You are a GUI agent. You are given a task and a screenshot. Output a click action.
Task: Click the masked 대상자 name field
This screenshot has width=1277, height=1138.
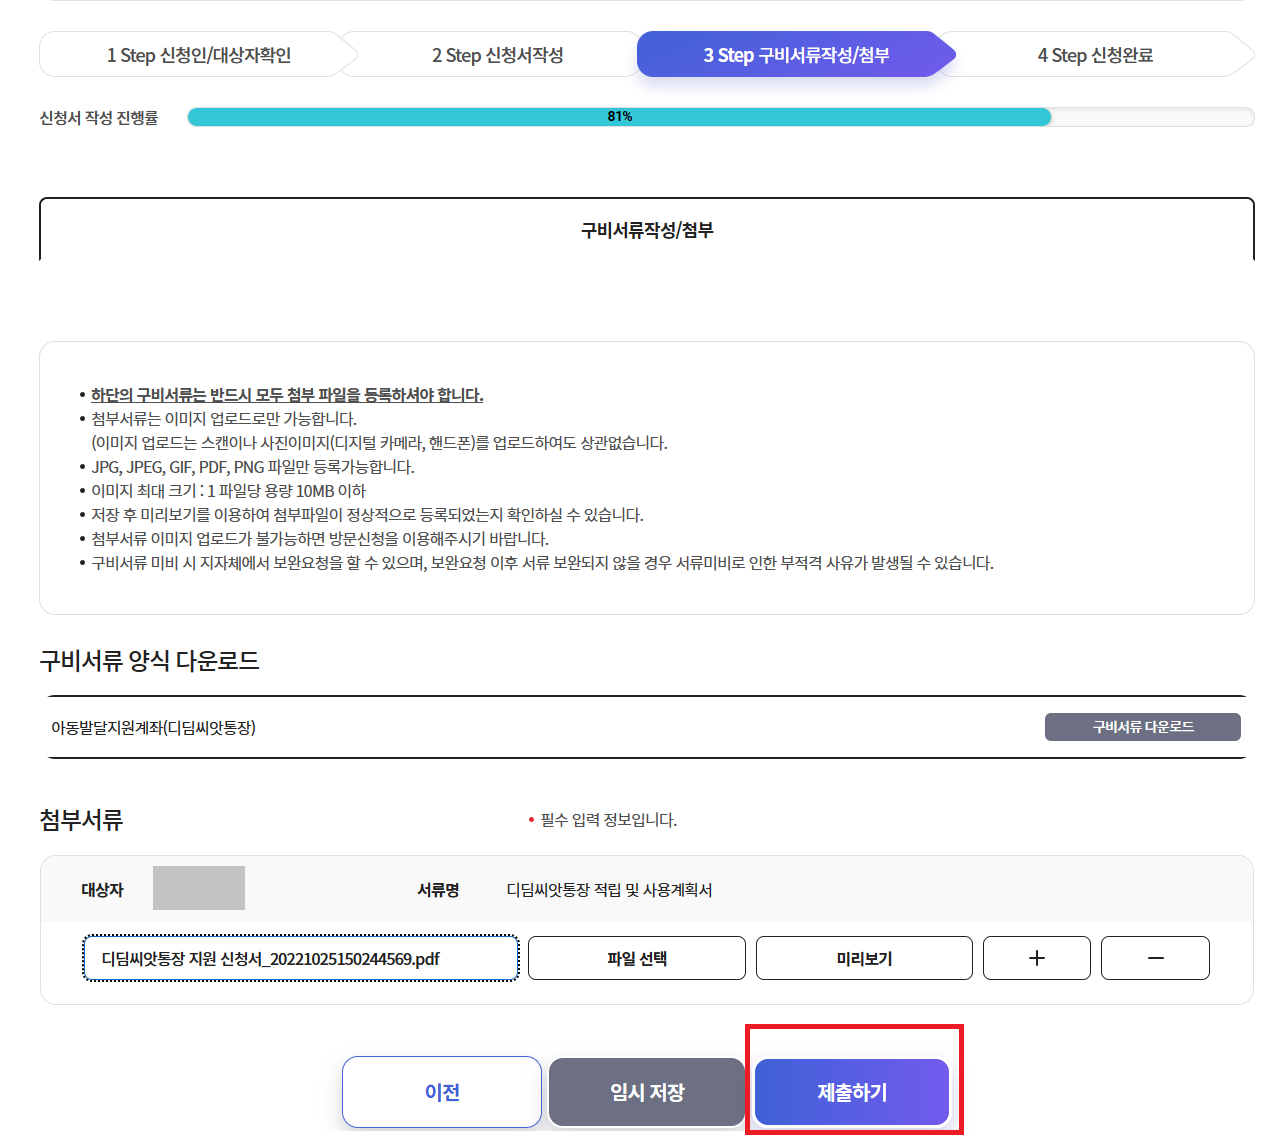coord(198,888)
